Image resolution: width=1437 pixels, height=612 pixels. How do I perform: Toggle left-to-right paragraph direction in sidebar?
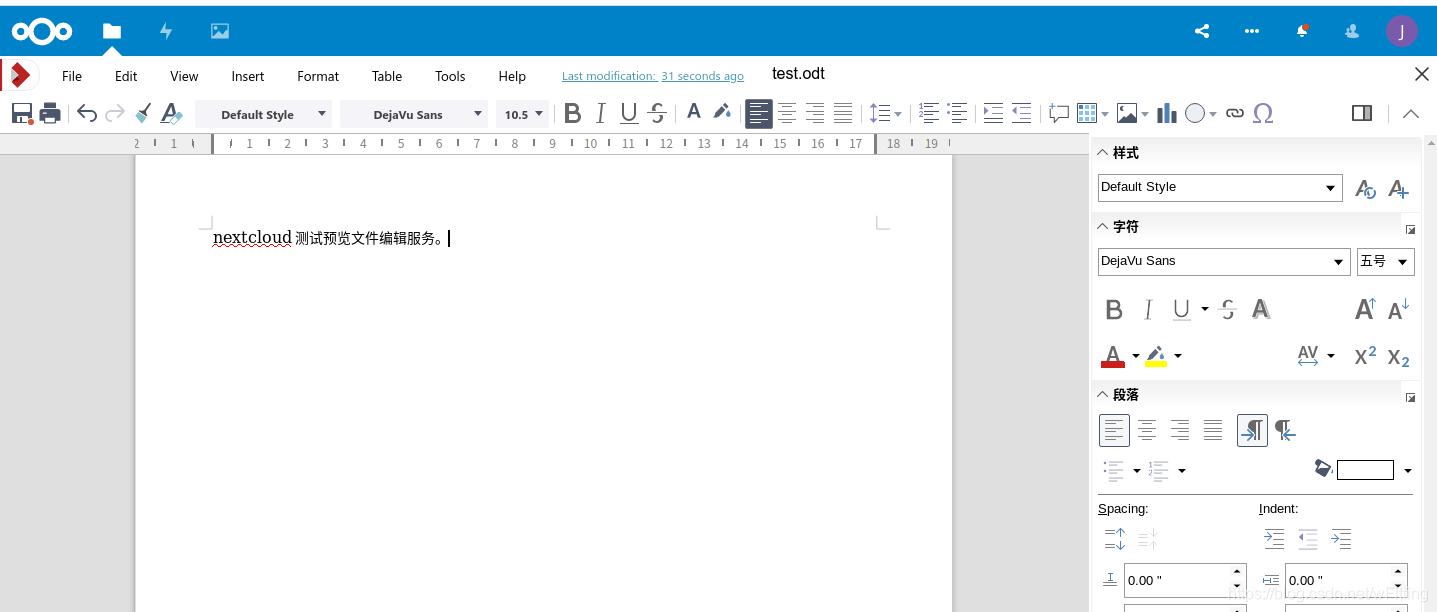1252,430
